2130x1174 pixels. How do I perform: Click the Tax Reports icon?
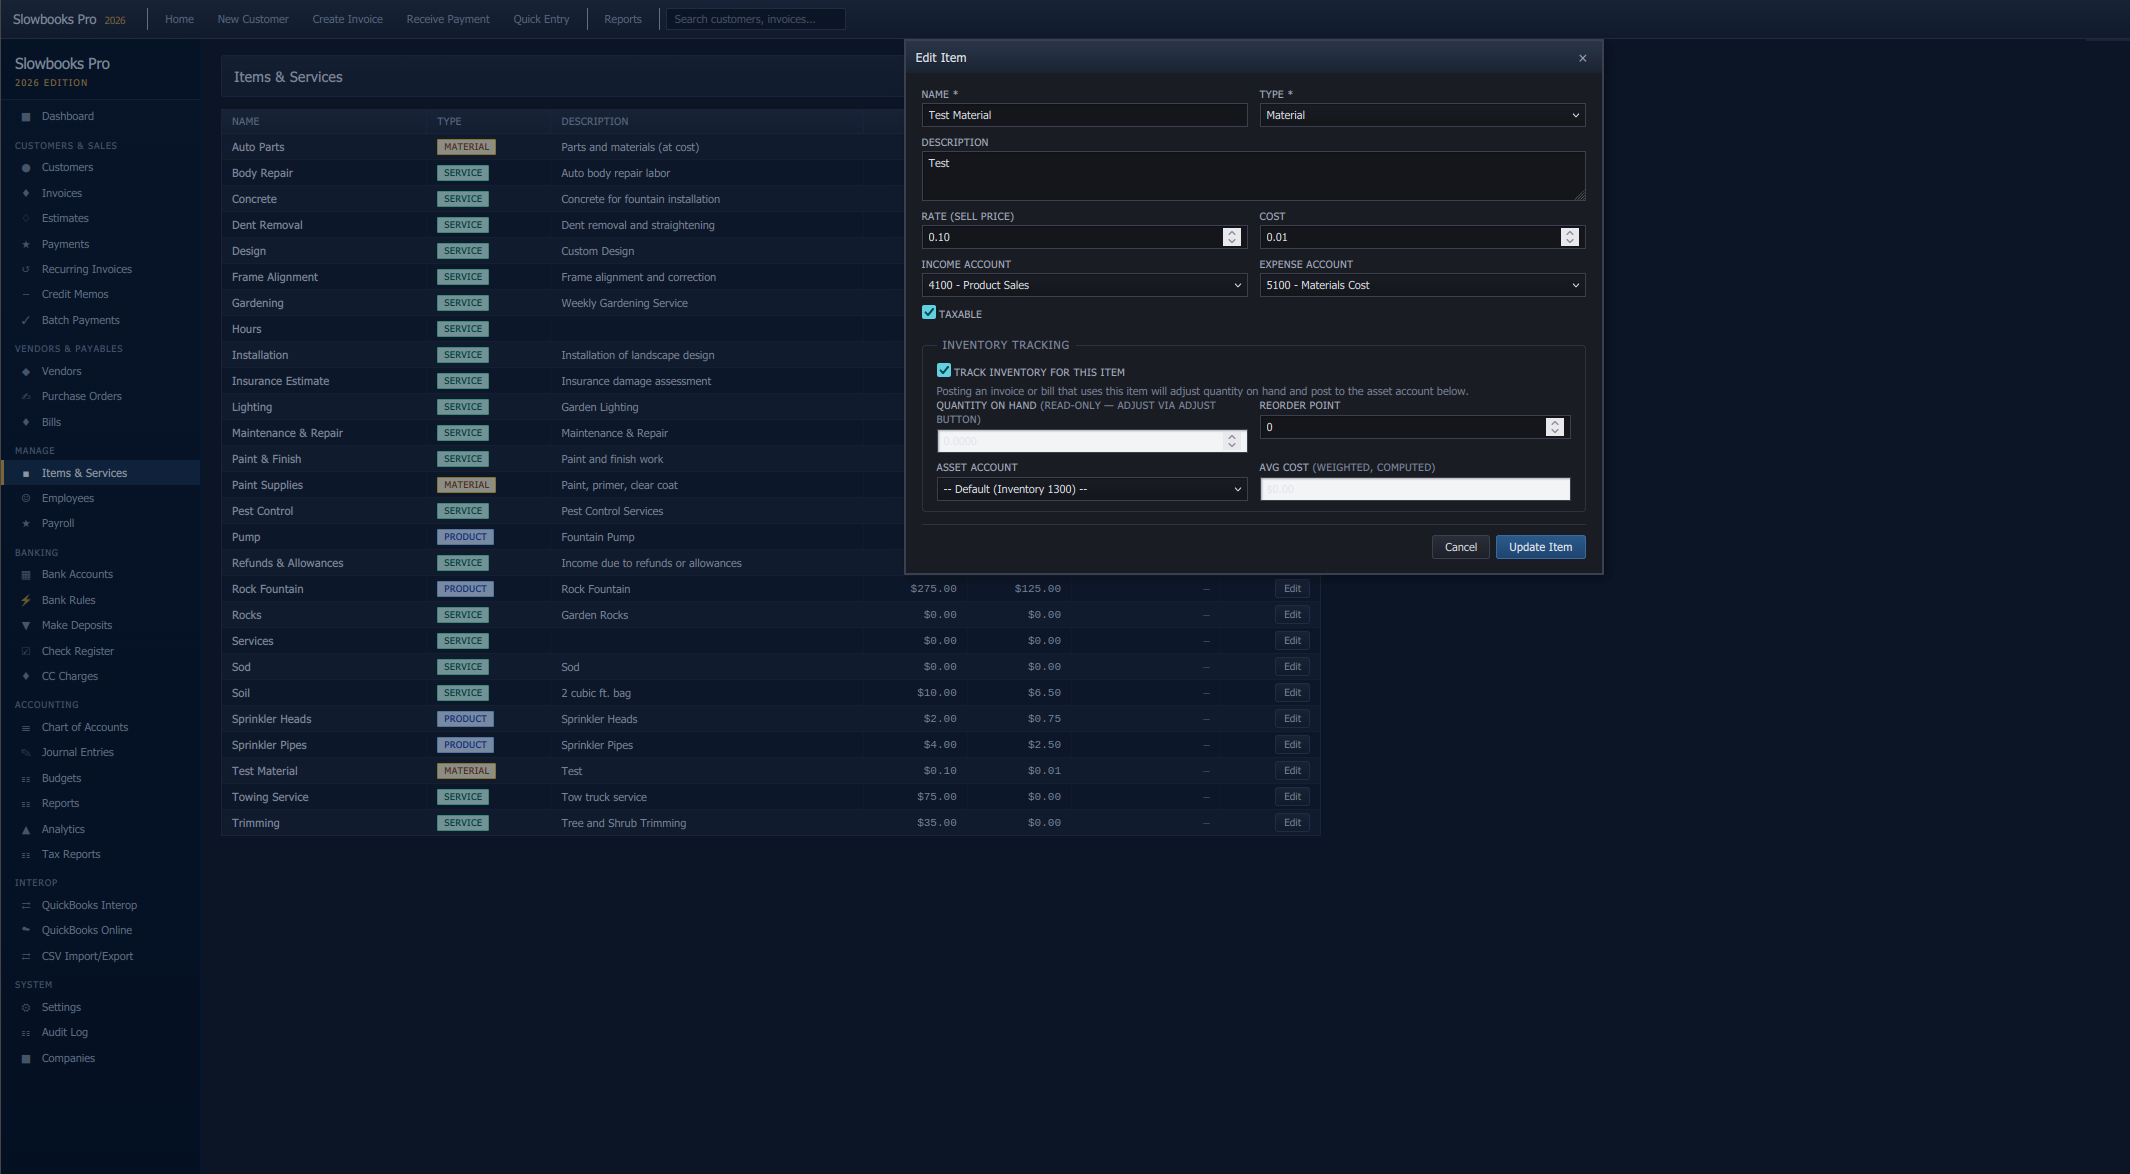point(26,855)
